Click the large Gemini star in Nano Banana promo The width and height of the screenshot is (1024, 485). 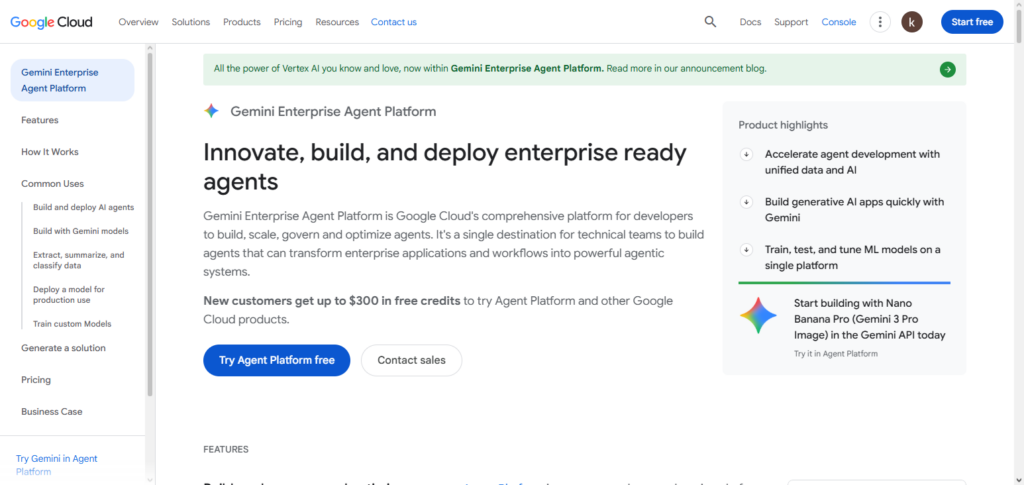[758, 315]
